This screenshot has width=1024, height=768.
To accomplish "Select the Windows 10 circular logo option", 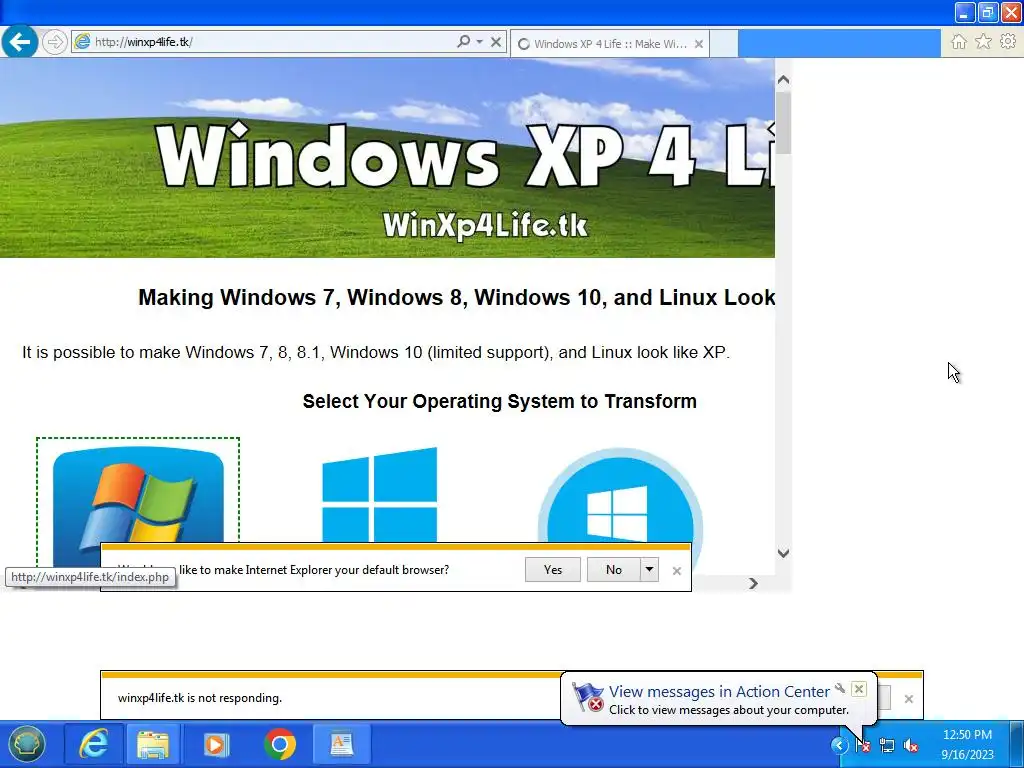I will (620, 496).
